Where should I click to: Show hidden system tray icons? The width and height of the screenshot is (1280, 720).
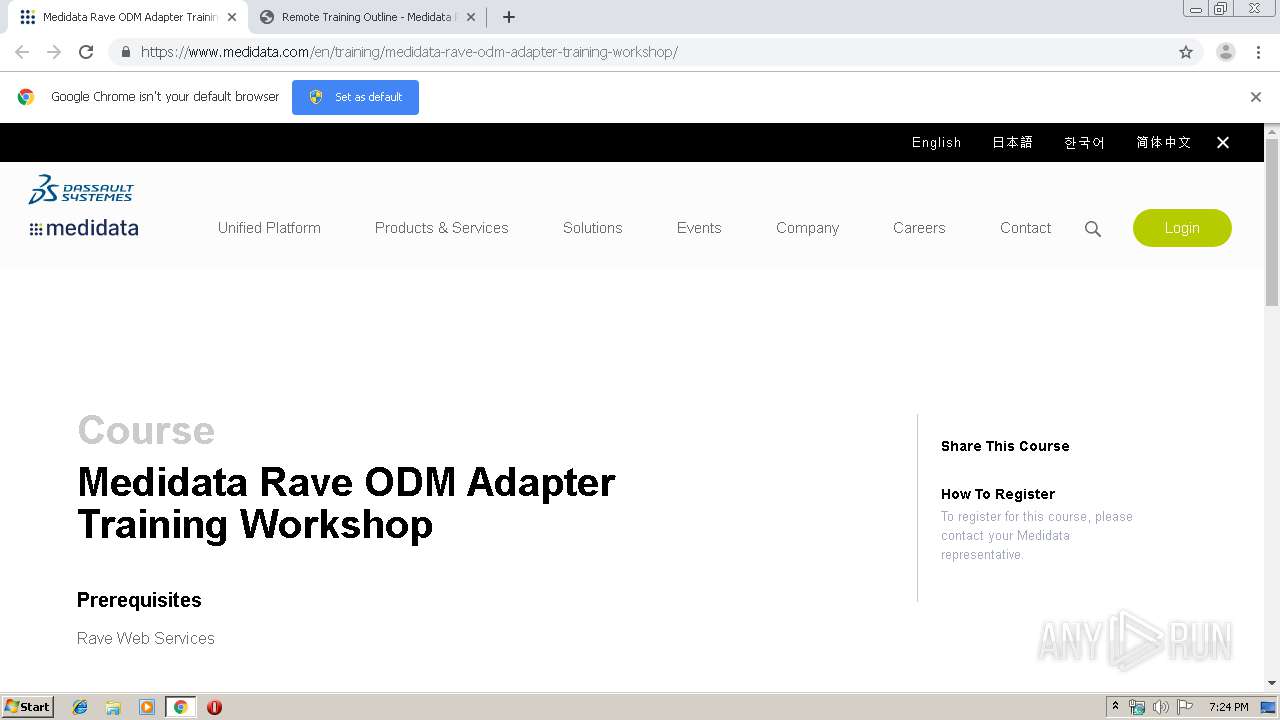(x=1115, y=707)
